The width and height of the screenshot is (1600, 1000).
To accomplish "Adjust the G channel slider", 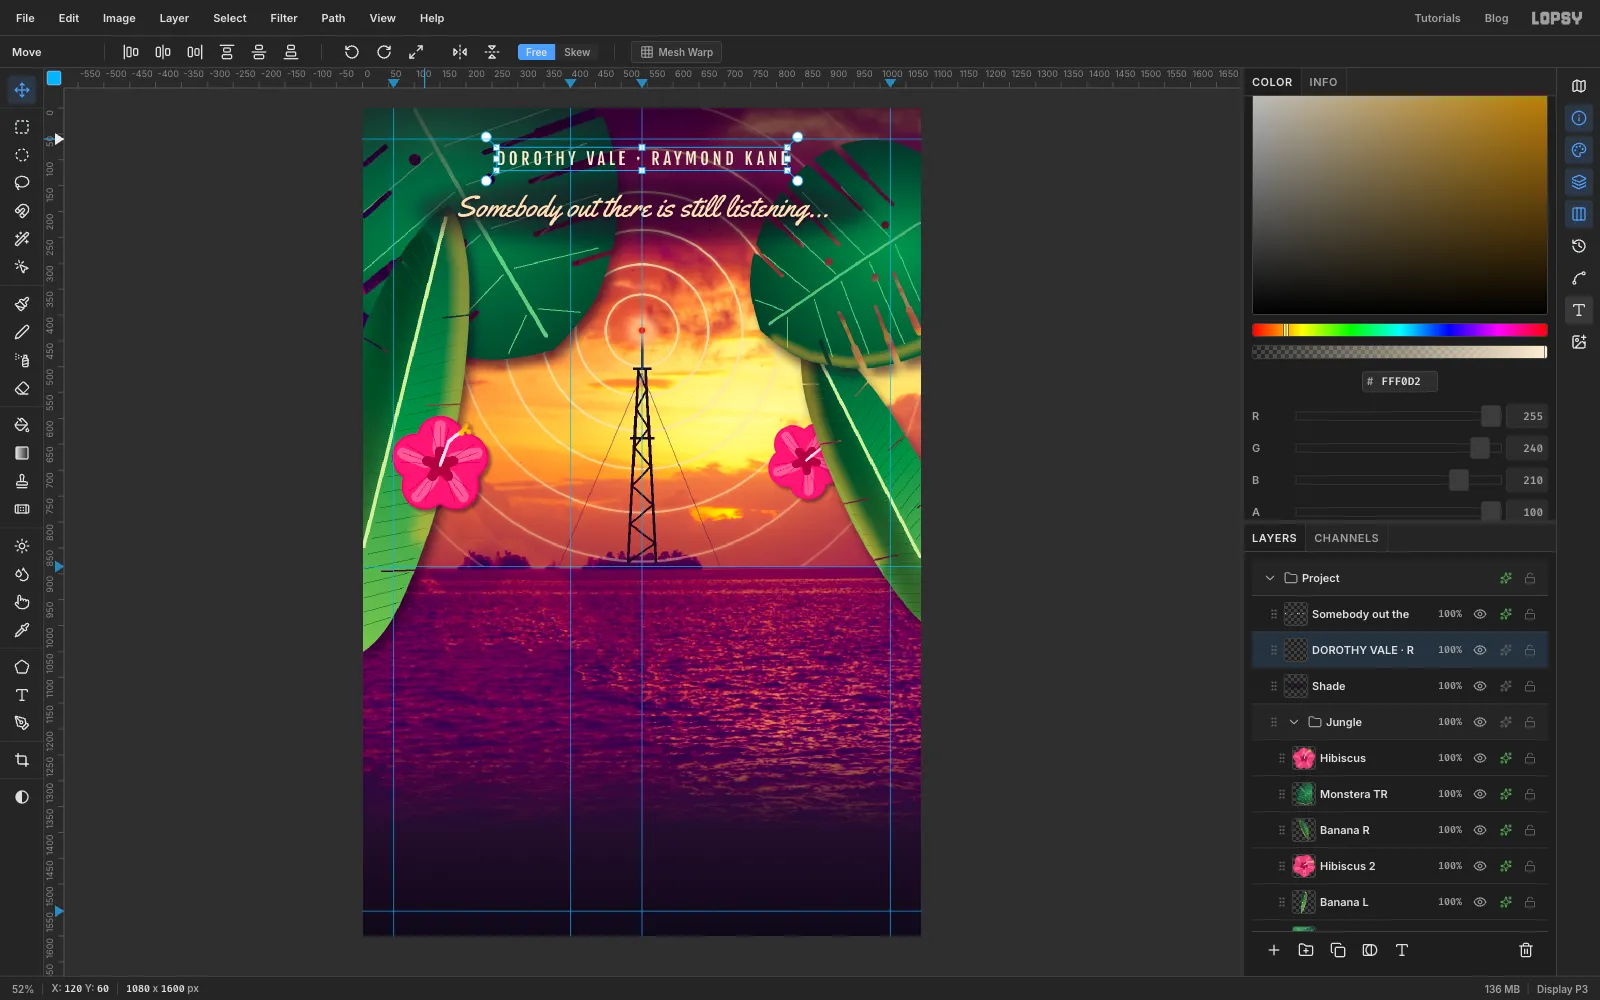I will point(1398,448).
